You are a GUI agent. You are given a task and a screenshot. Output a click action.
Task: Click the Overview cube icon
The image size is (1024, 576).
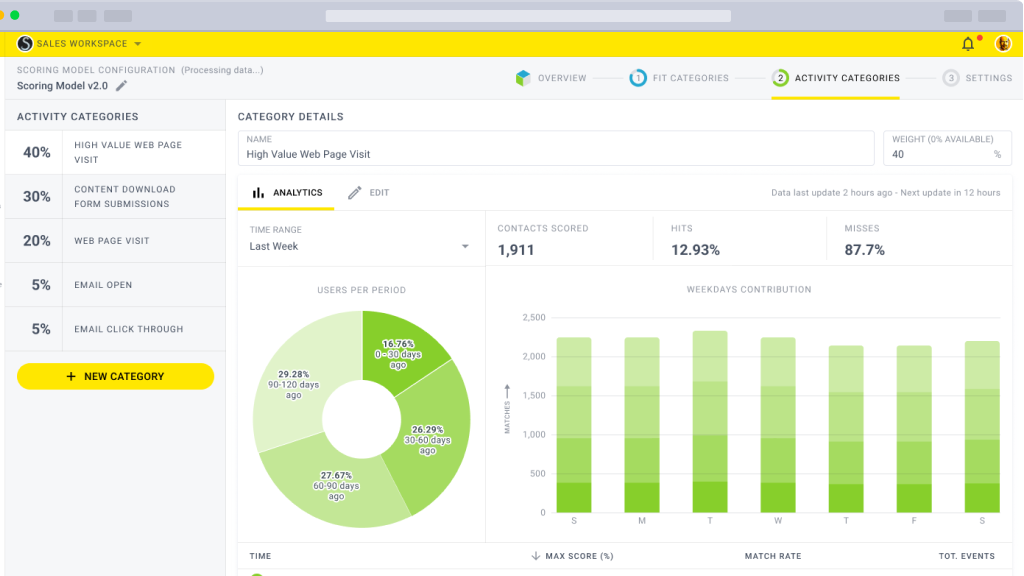pyautogui.click(x=522, y=78)
